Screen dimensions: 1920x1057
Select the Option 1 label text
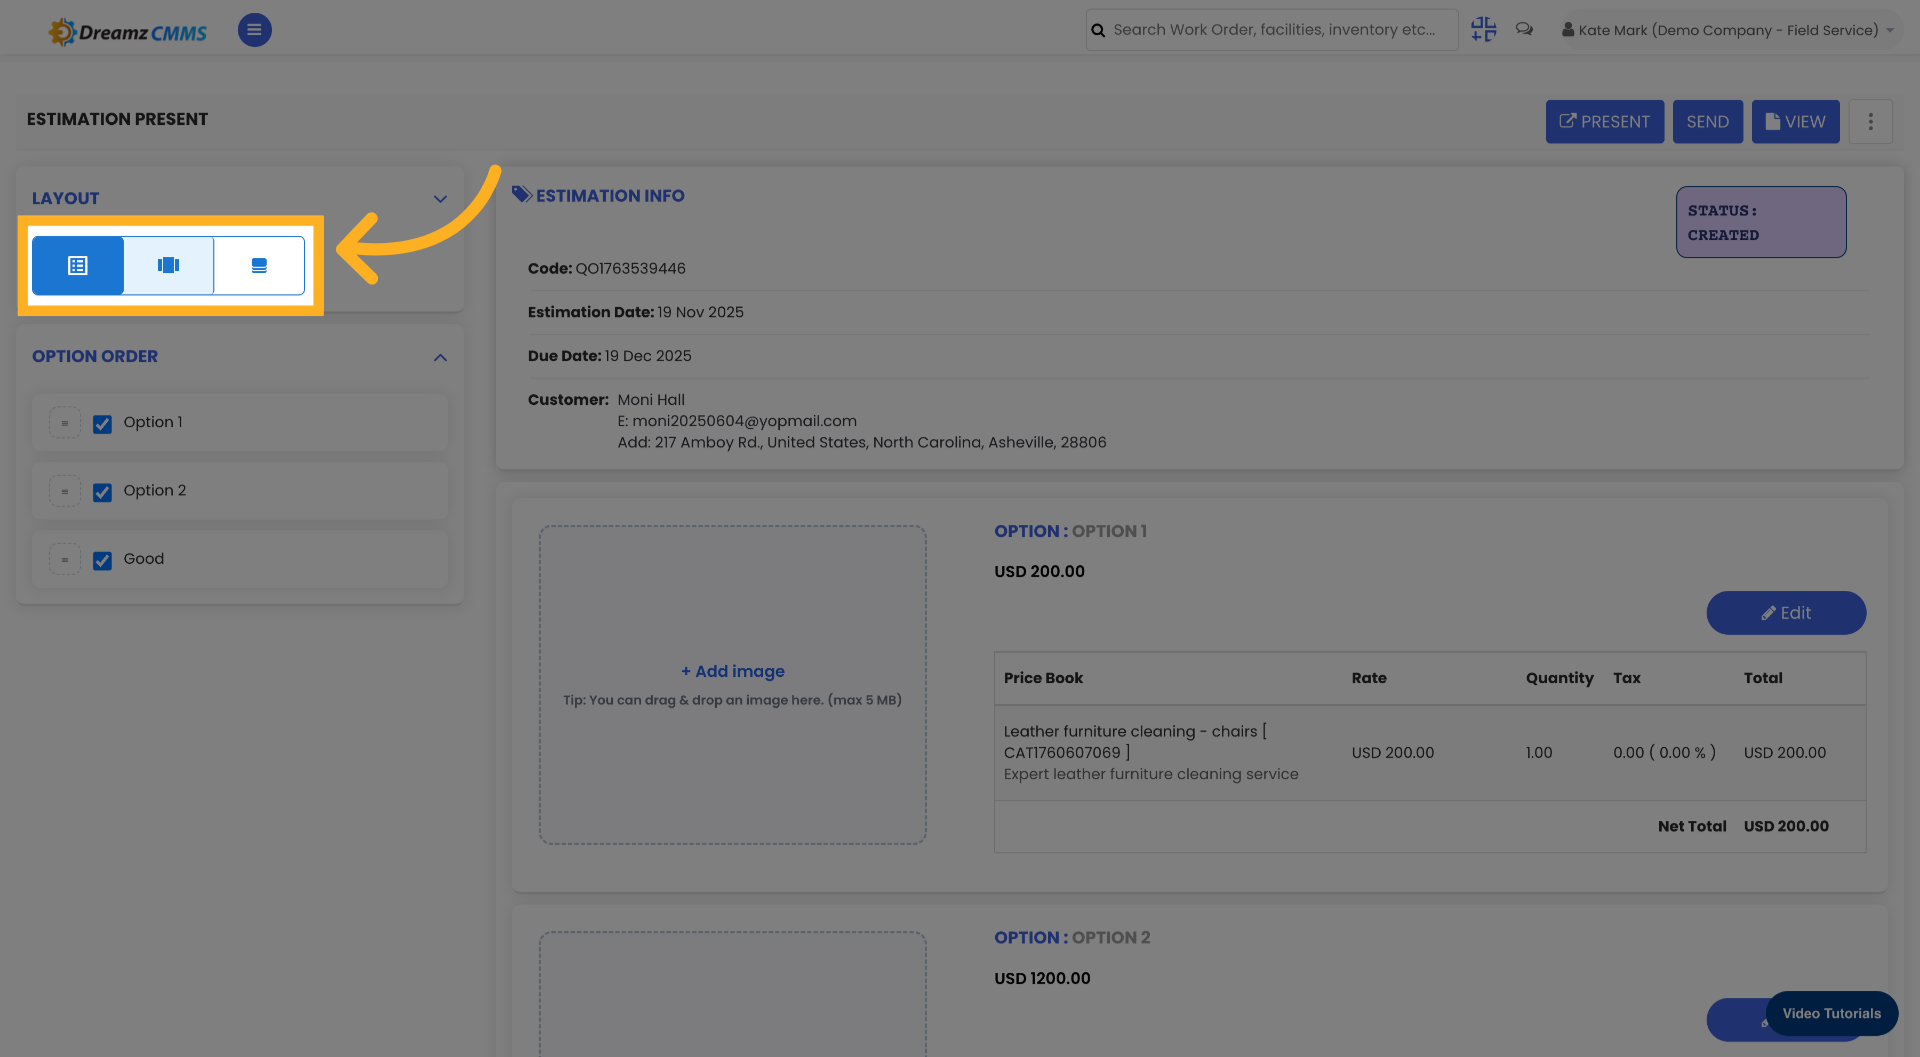[x=153, y=422]
